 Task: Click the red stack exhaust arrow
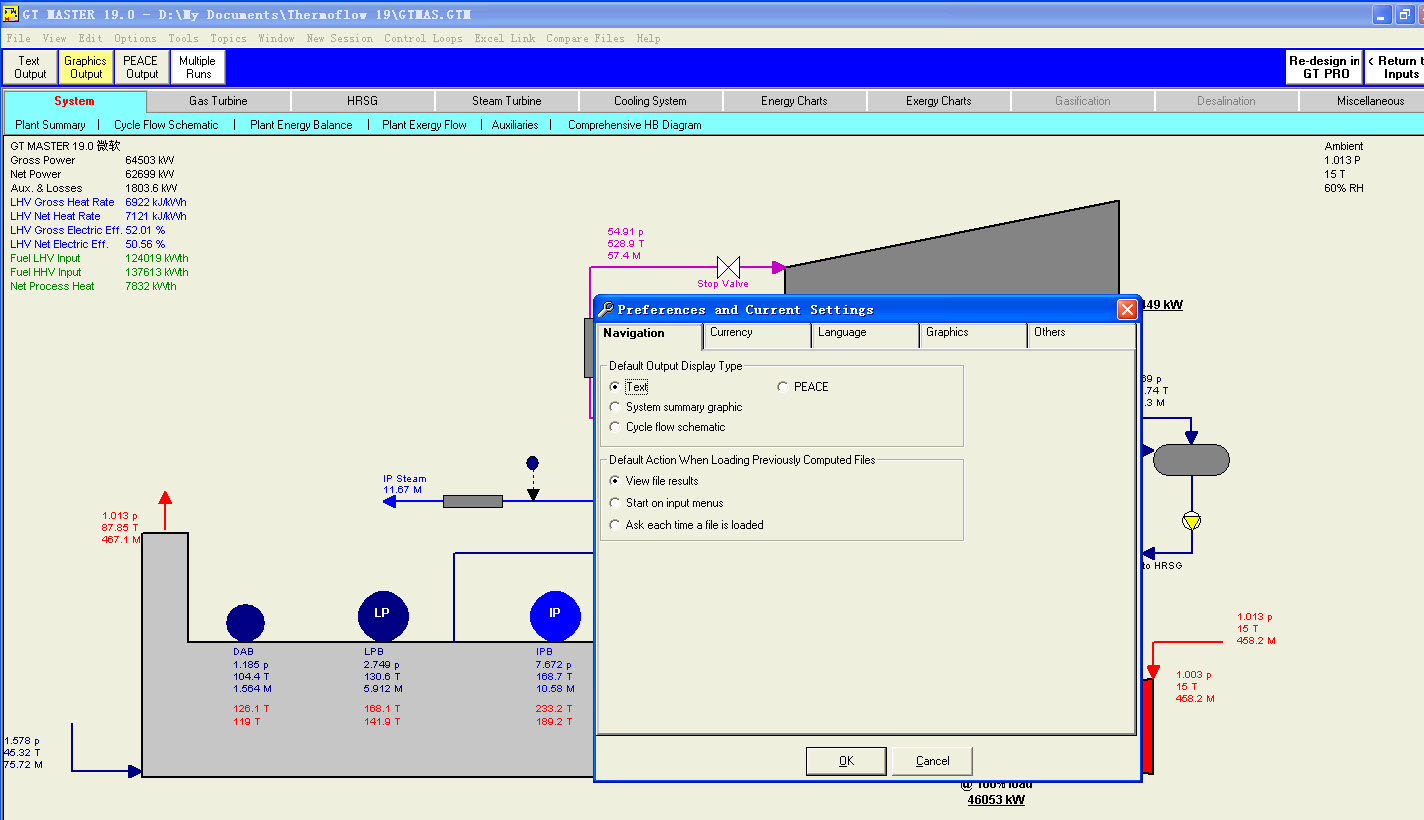pos(165,510)
